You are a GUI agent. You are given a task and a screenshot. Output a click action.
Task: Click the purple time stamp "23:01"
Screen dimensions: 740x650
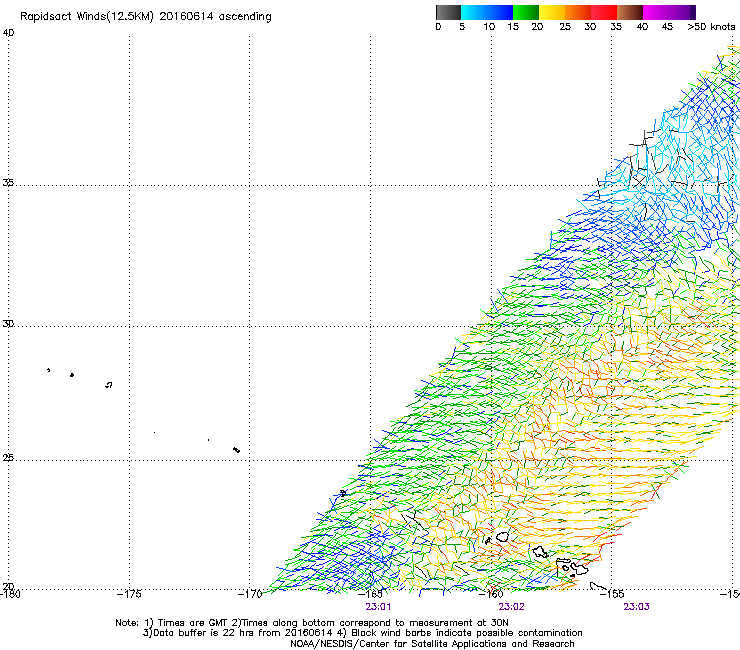[378, 607]
